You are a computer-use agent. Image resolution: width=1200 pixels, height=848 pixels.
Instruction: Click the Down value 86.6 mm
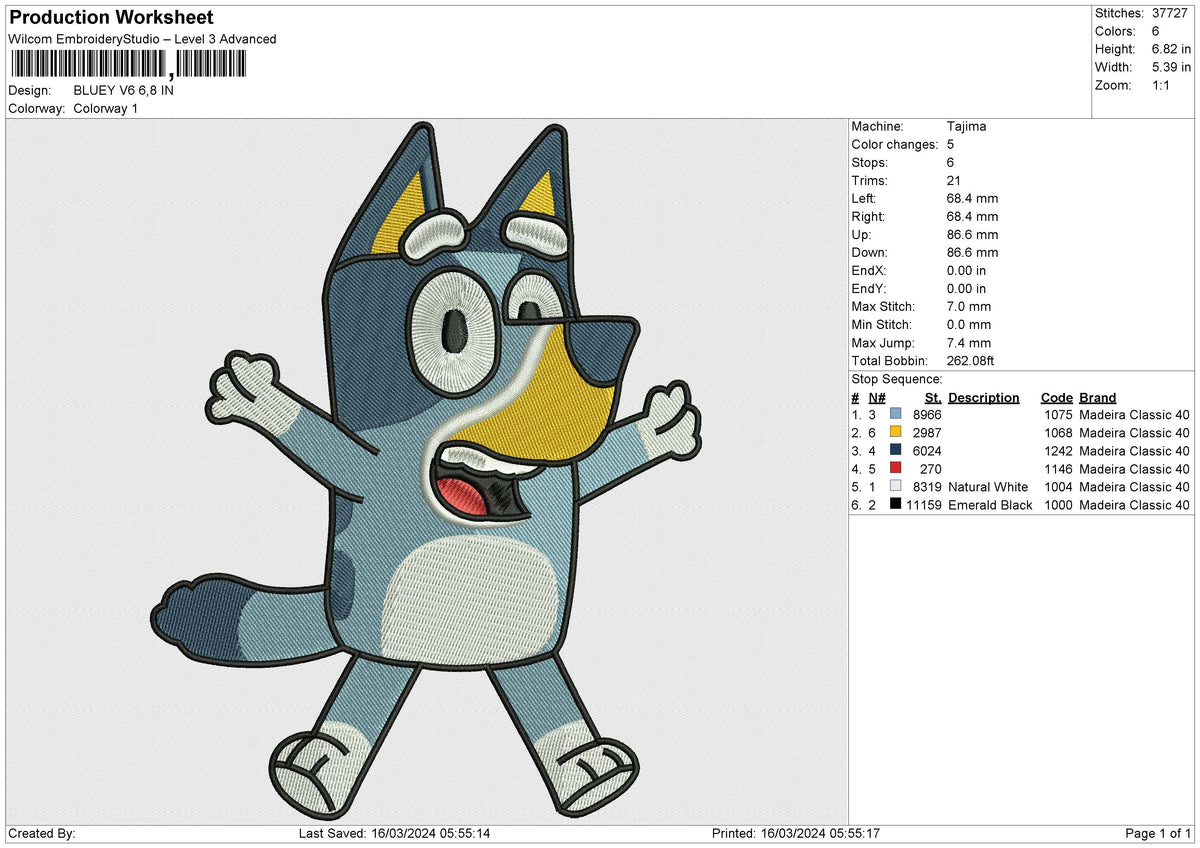click(972, 252)
